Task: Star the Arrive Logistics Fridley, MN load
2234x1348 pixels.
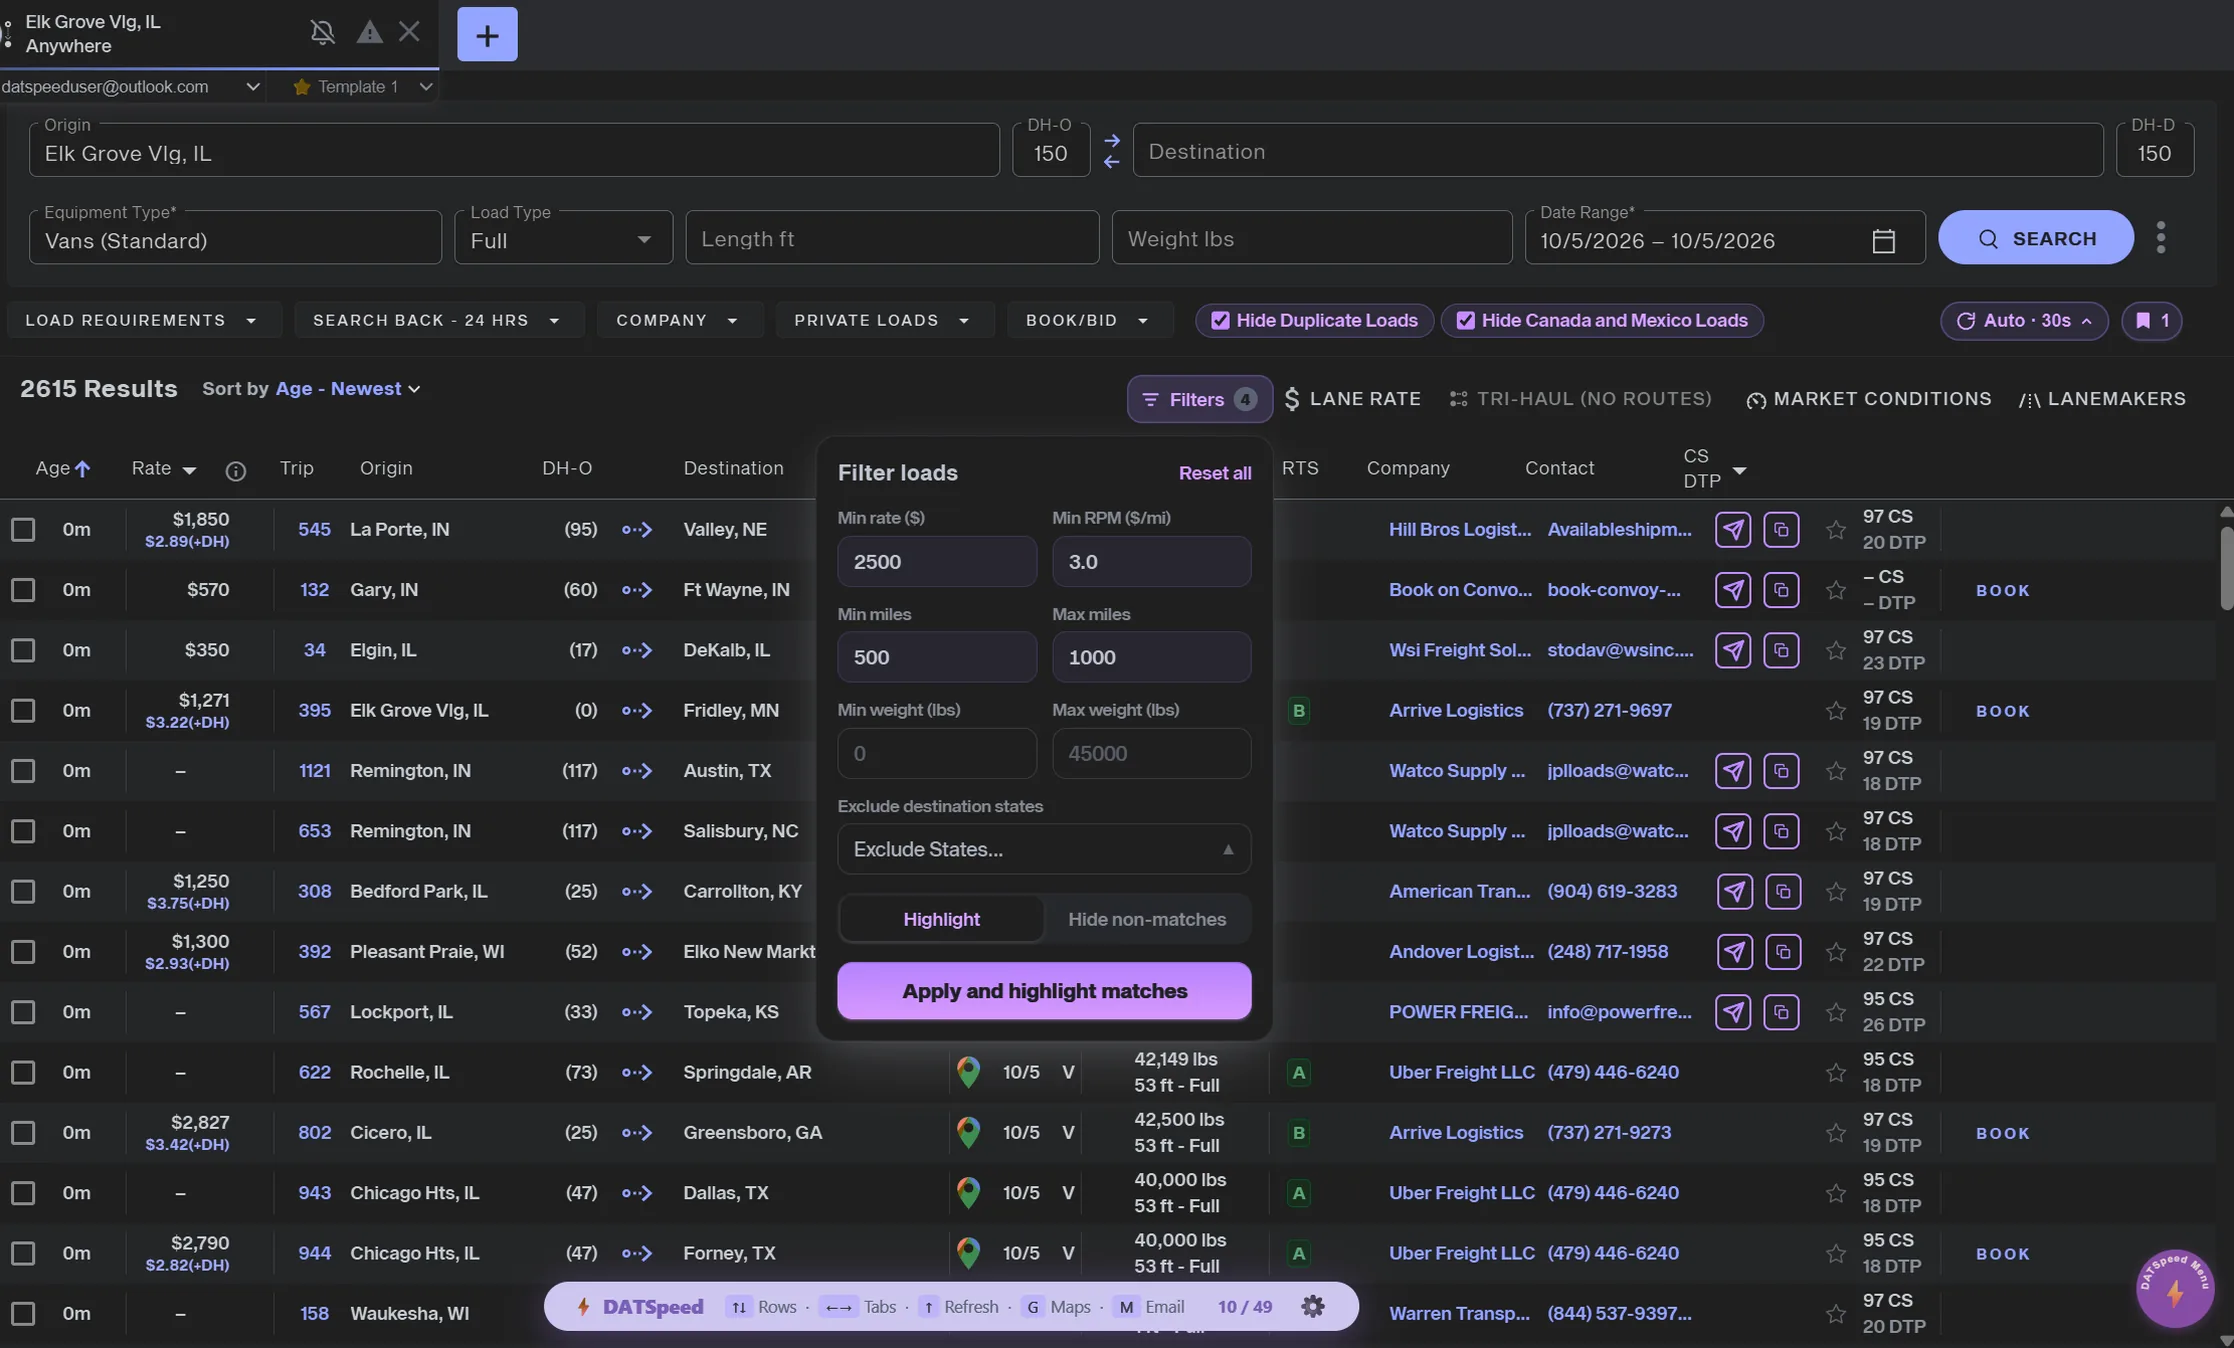Action: point(1835,710)
